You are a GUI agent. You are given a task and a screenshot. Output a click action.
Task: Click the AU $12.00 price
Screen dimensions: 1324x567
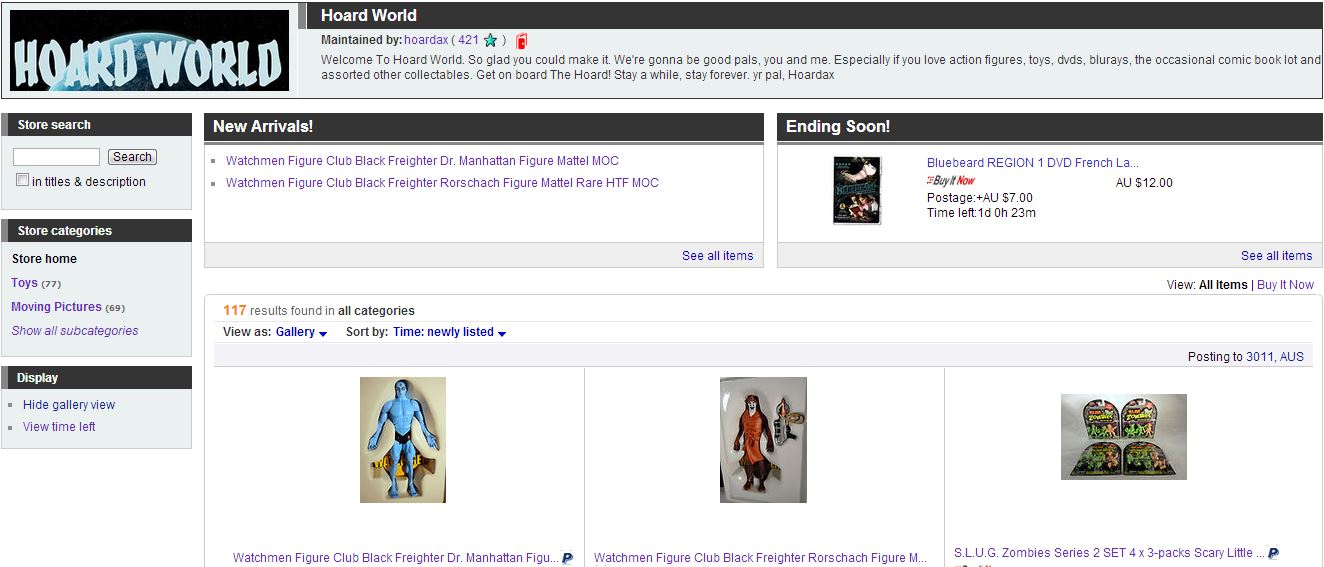tap(1144, 183)
